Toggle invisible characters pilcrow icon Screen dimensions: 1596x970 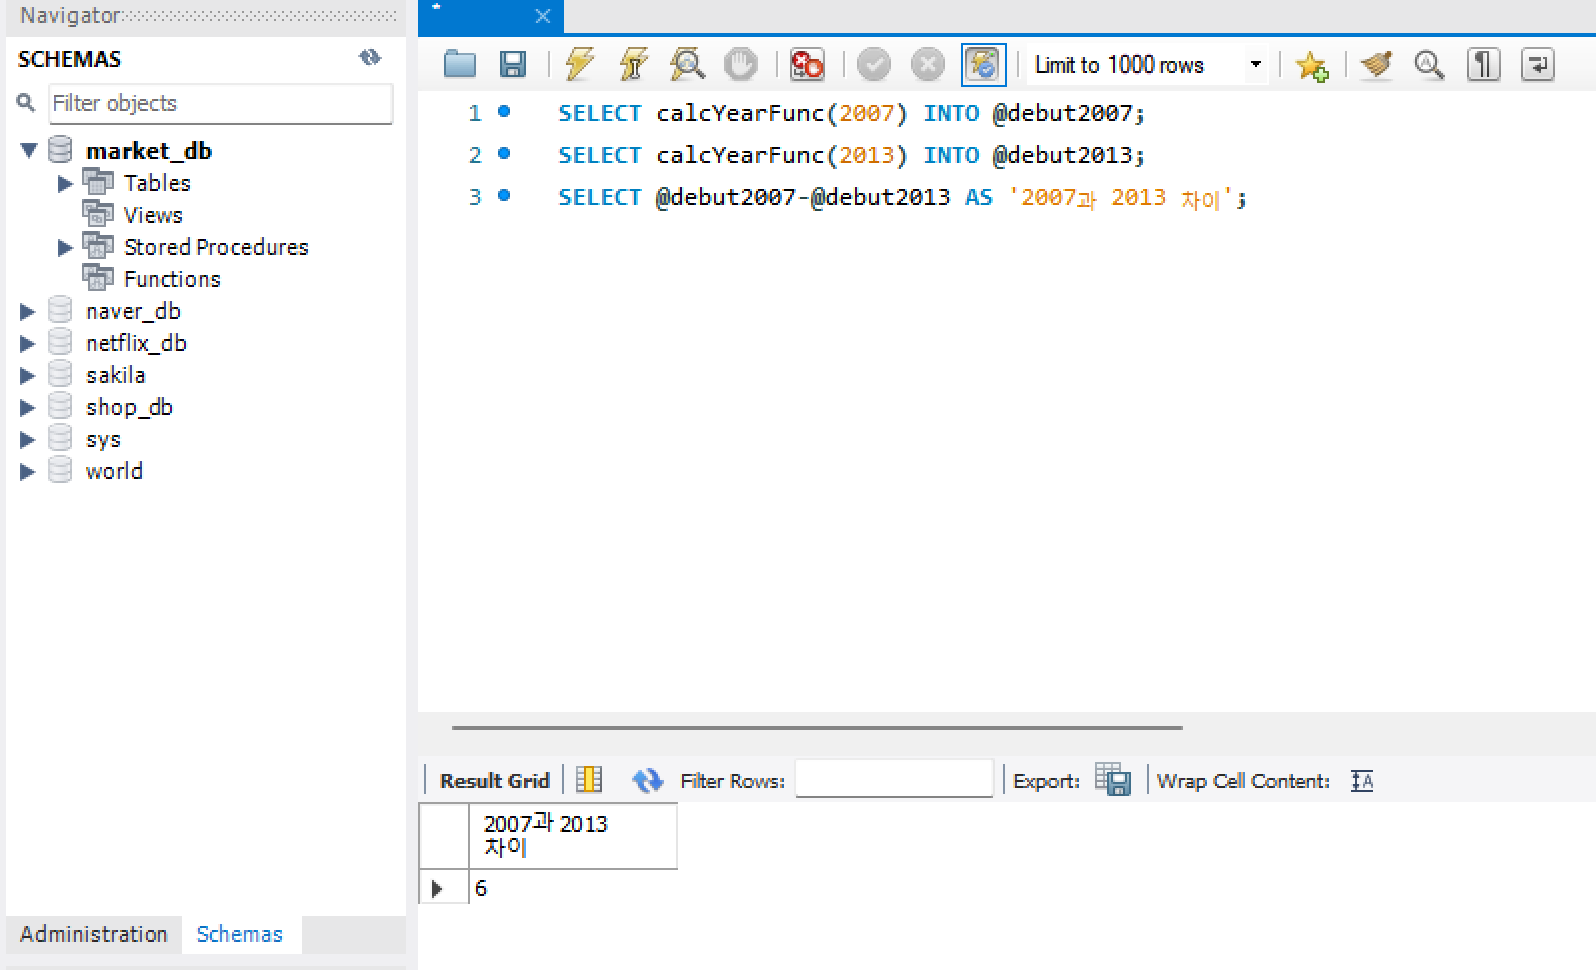1483,65
